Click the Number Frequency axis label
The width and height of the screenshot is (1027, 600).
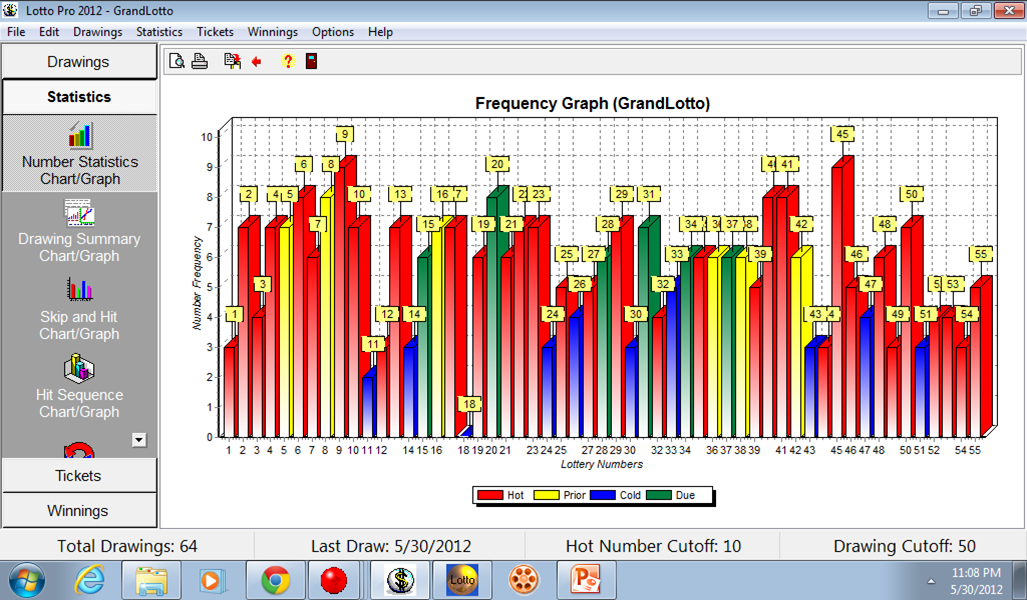196,283
